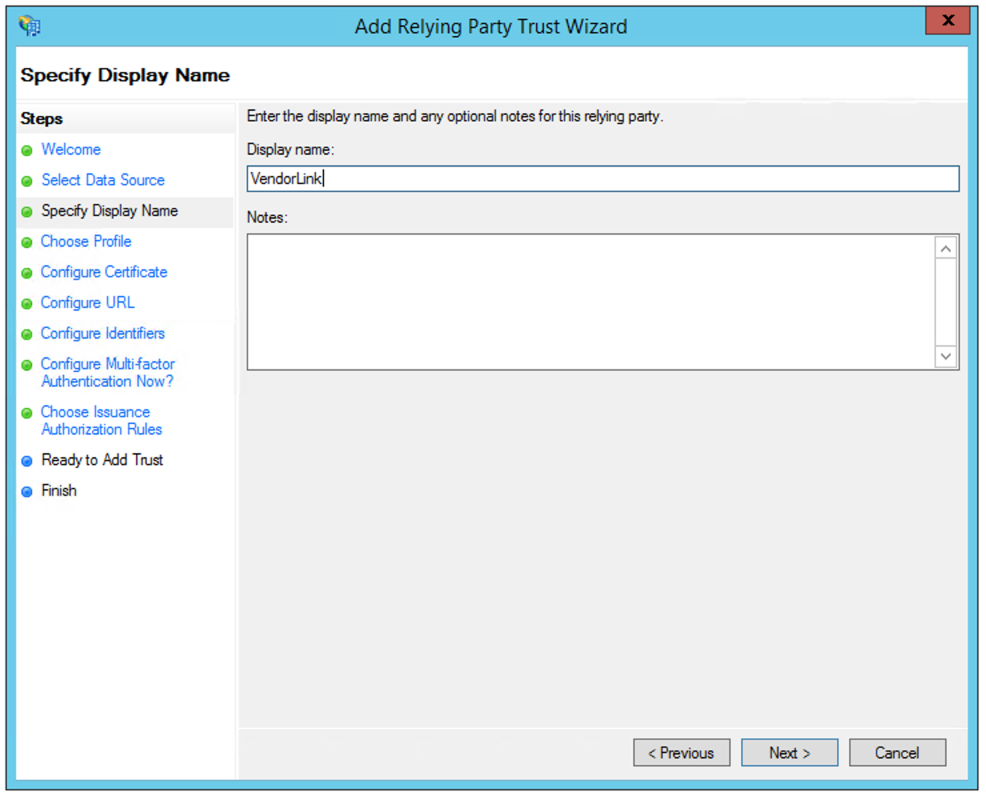
Task: Open Configure Multi-factor Authentication Now step
Action: pos(108,373)
